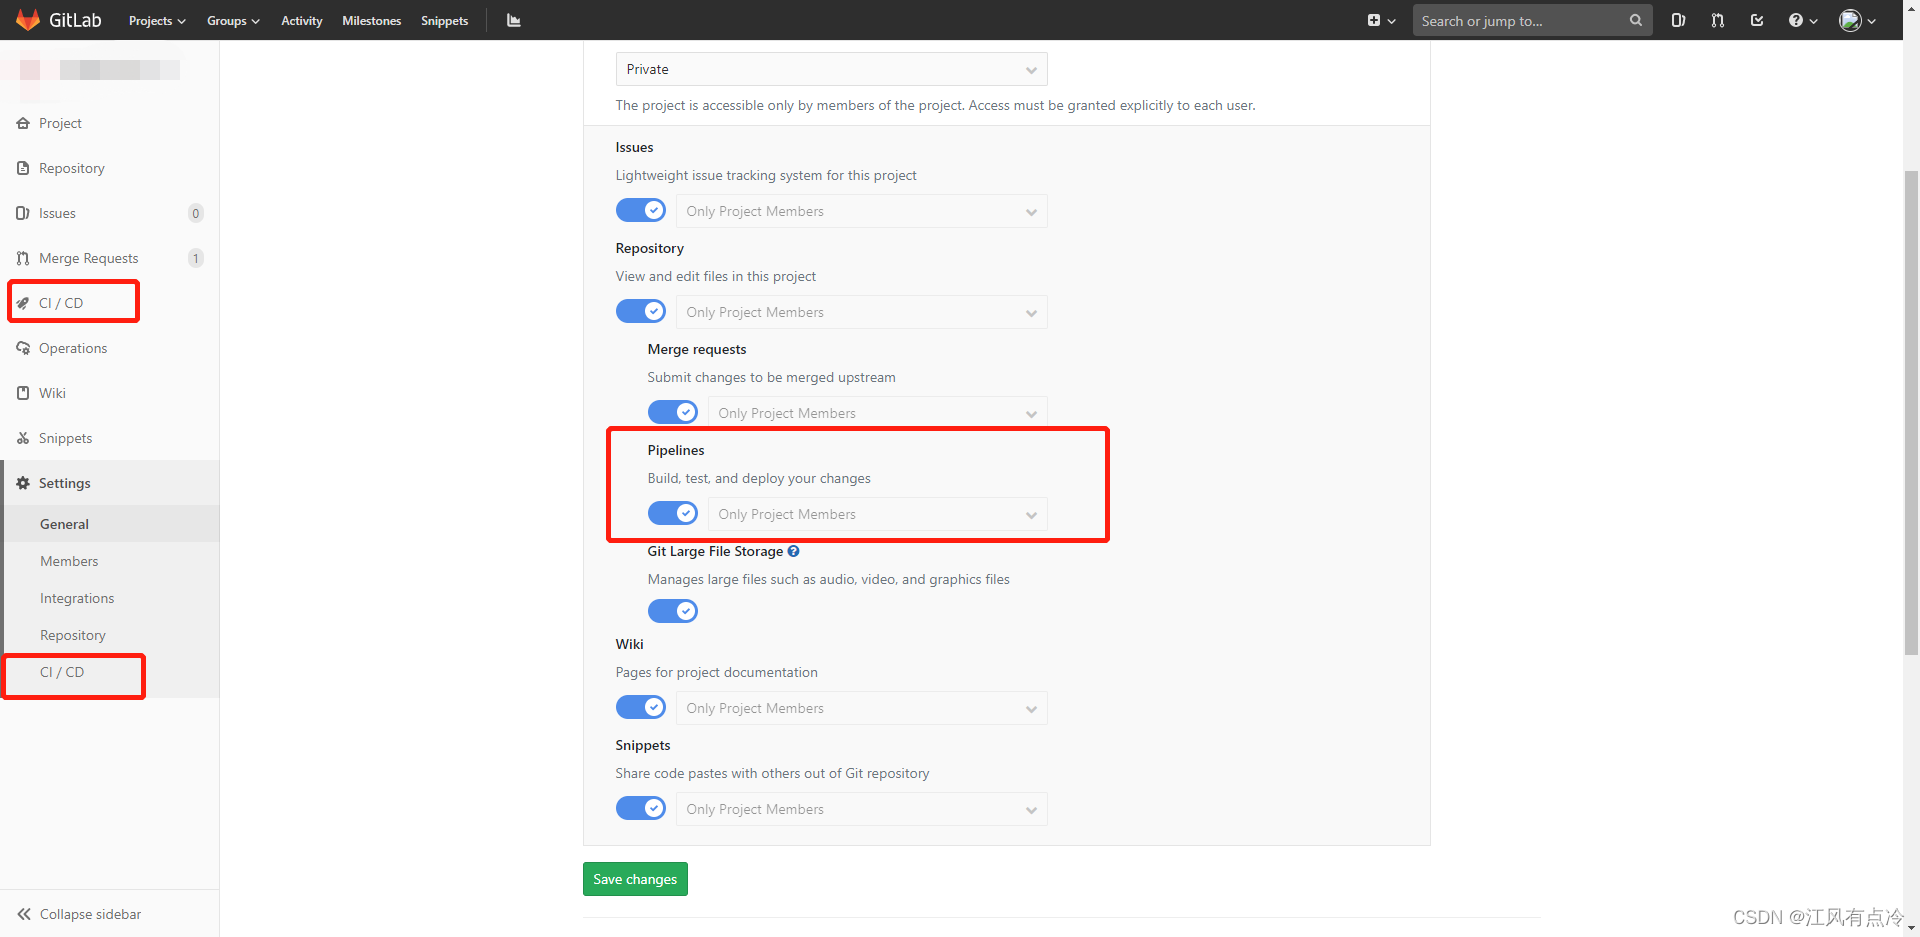The height and width of the screenshot is (937, 1920).
Task: Click the Snippets scissors icon in sidebar
Action: pos(23,438)
